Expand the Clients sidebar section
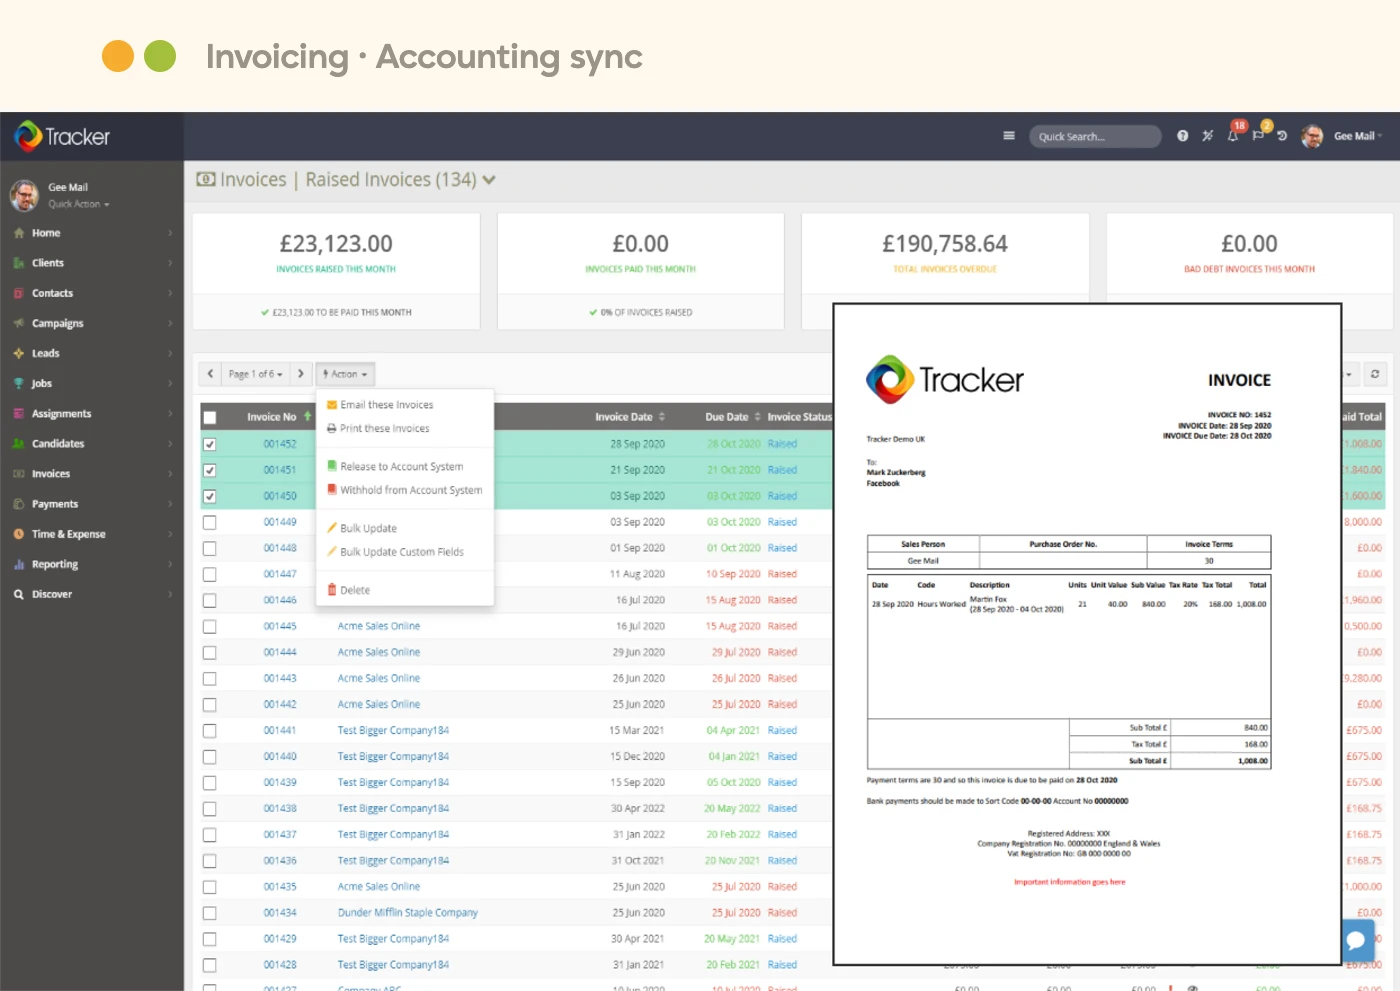Screen dimensions: 1400x991 coord(92,263)
